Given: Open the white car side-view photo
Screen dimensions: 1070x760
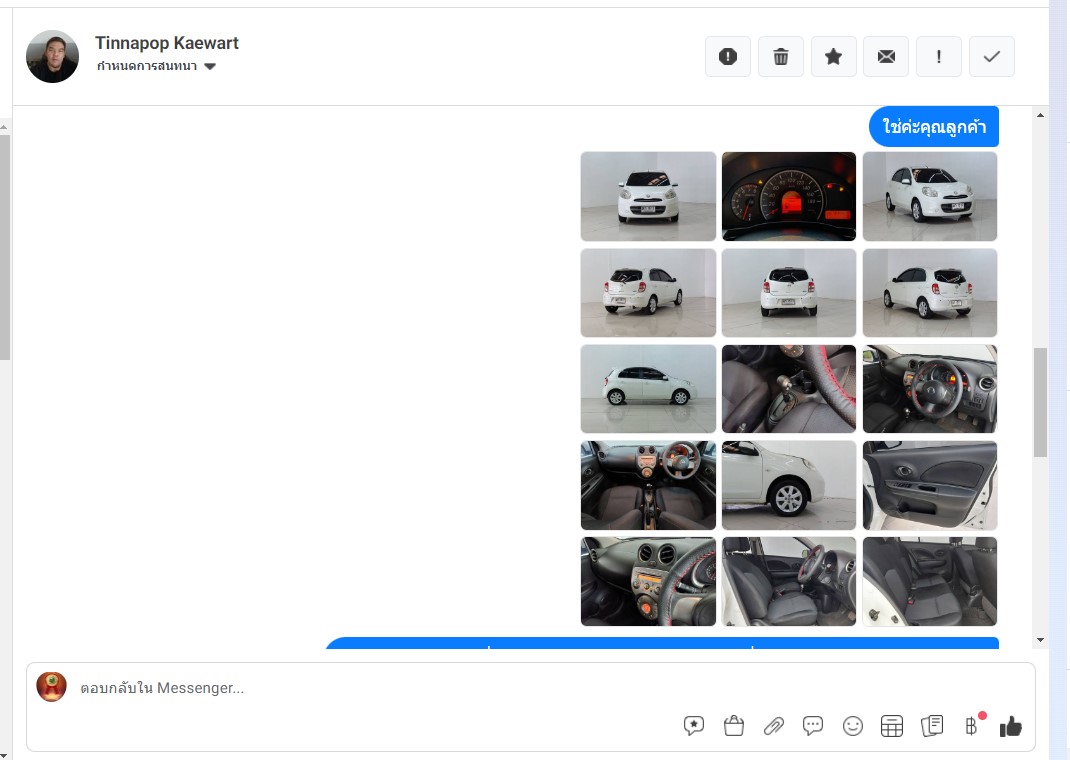Looking at the screenshot, I should tap(648, 389).
